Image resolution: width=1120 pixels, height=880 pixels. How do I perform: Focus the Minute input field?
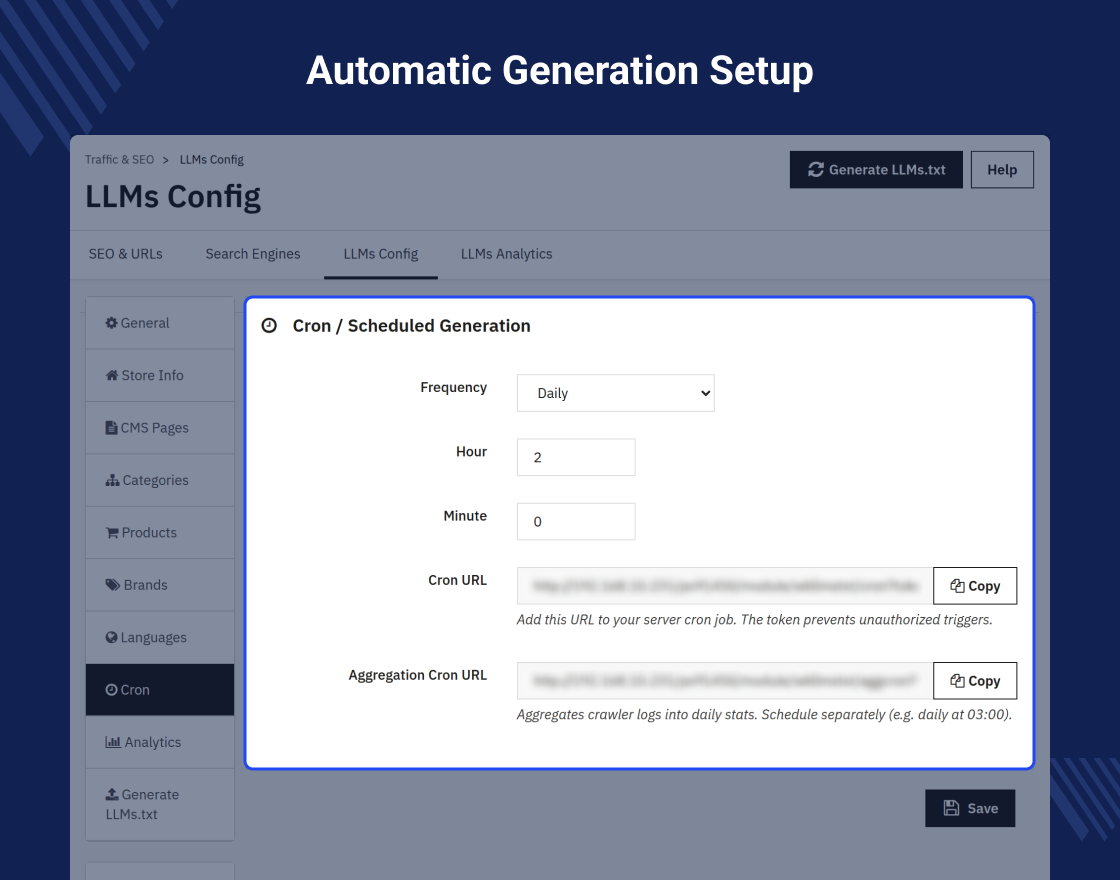point(576,521)
